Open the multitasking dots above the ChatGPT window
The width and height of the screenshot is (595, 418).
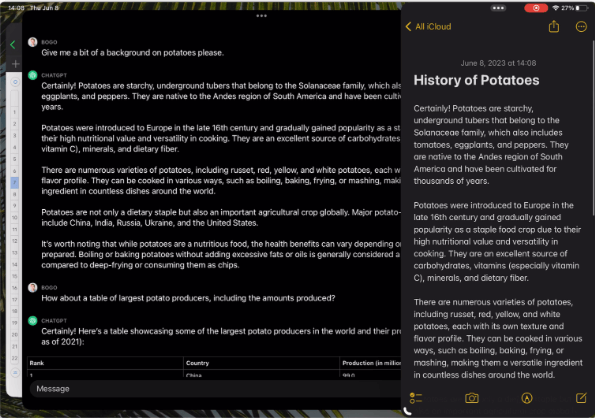[x=261, y=16]
